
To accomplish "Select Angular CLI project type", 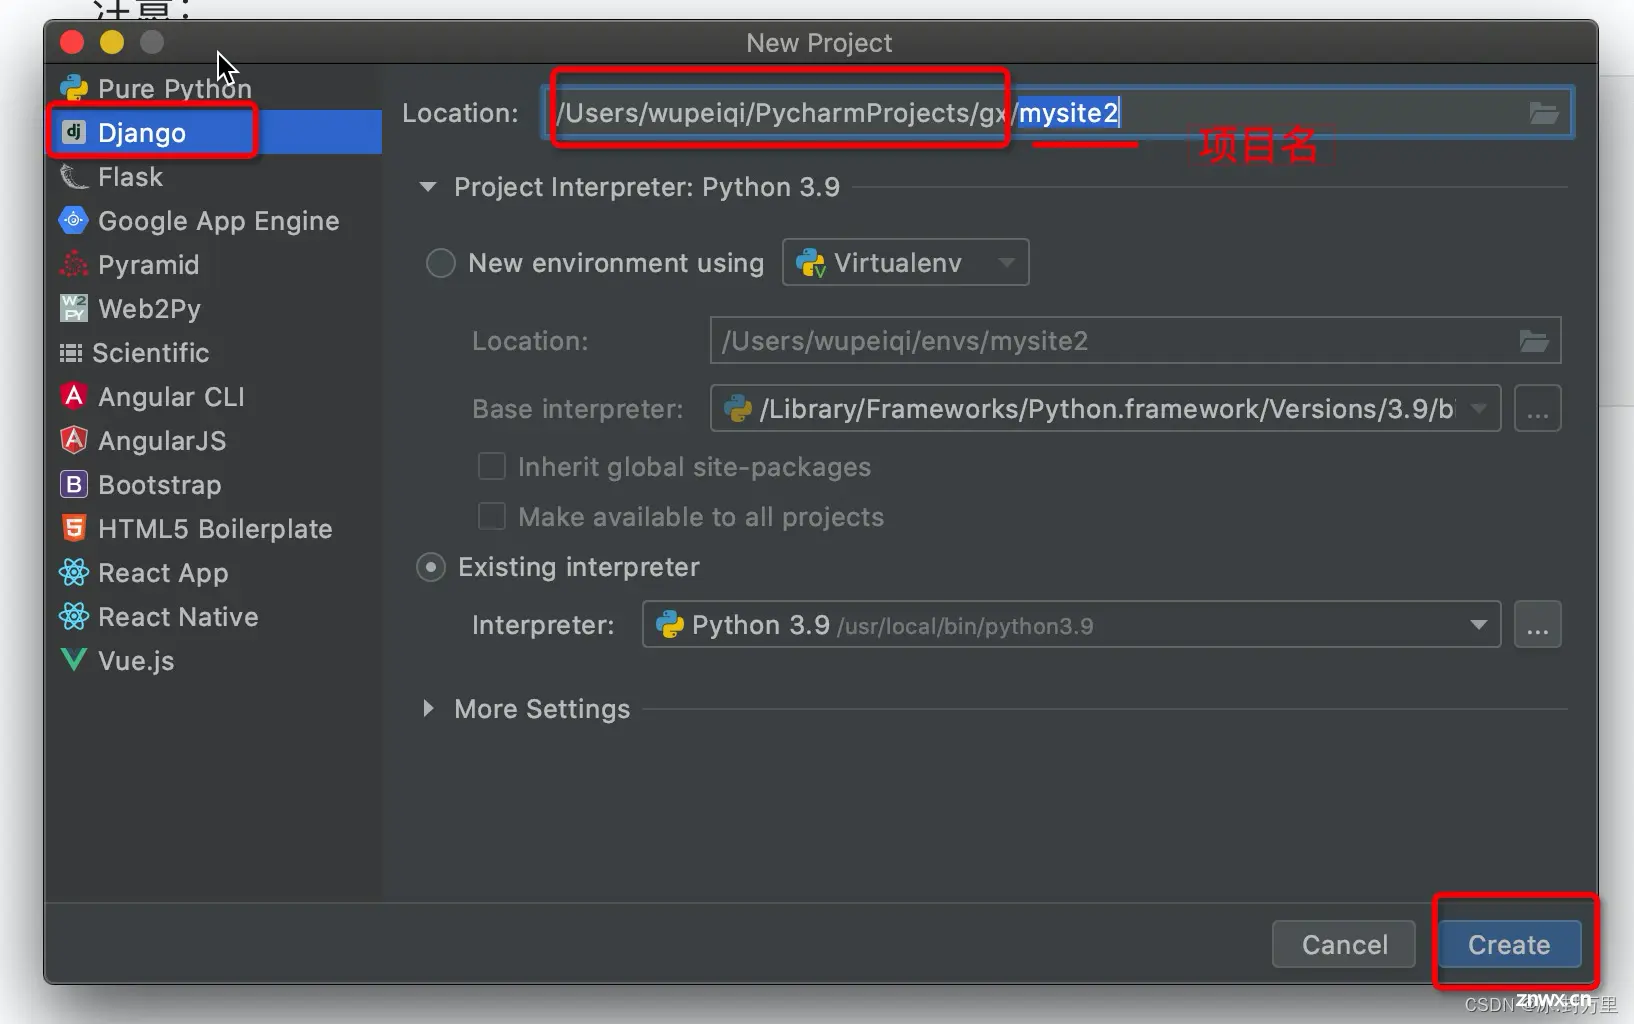I will 214,396.
